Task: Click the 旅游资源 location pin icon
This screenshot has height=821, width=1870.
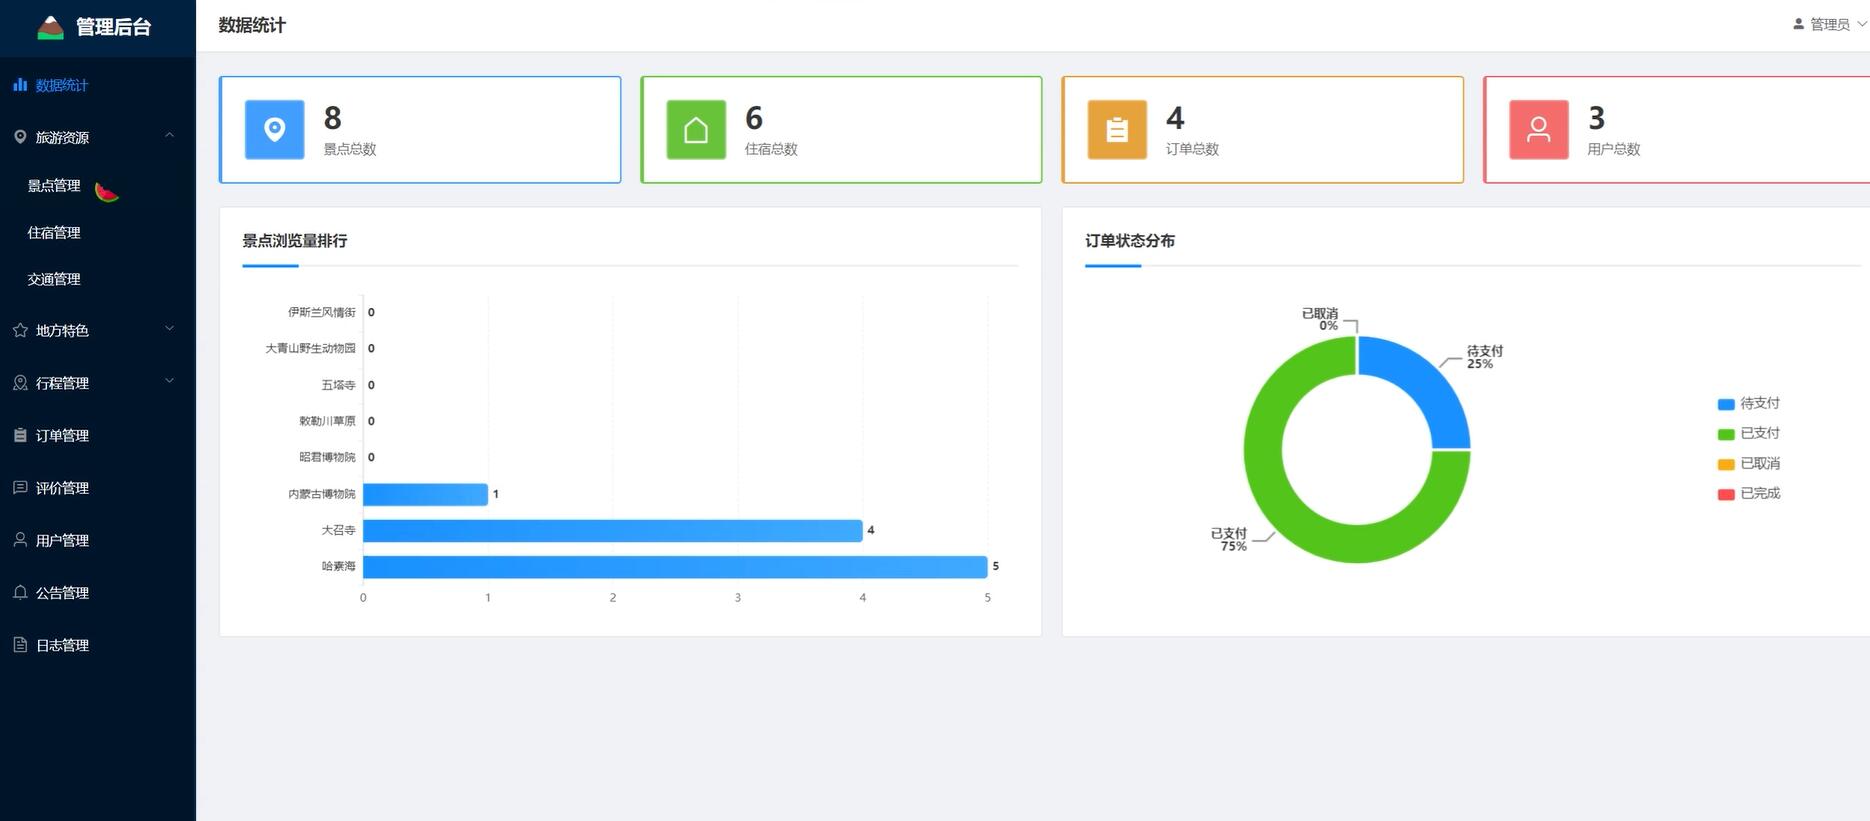Action: click(x=20, y=137)
